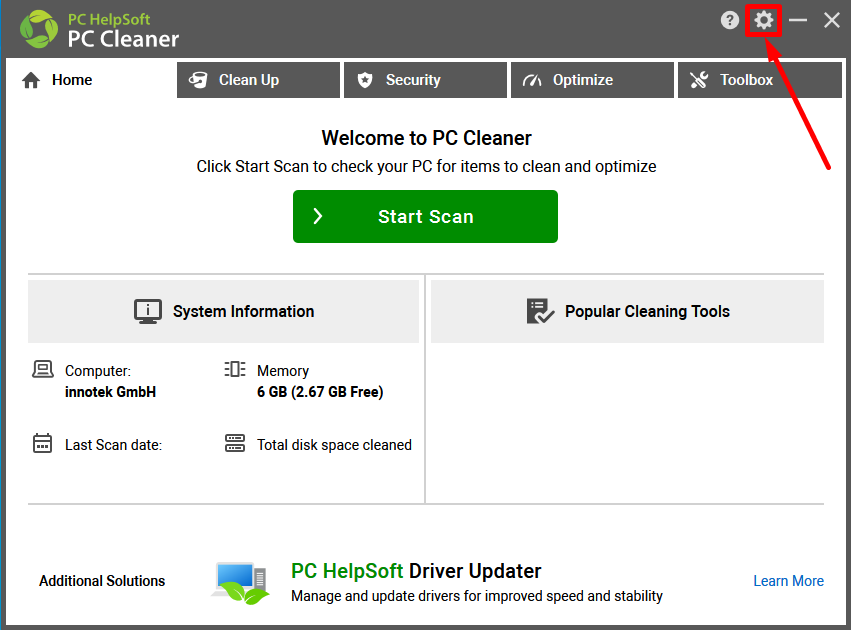
Task: Click the Memory chip icon
Action: pyautogui.click(x=235, y=370)
